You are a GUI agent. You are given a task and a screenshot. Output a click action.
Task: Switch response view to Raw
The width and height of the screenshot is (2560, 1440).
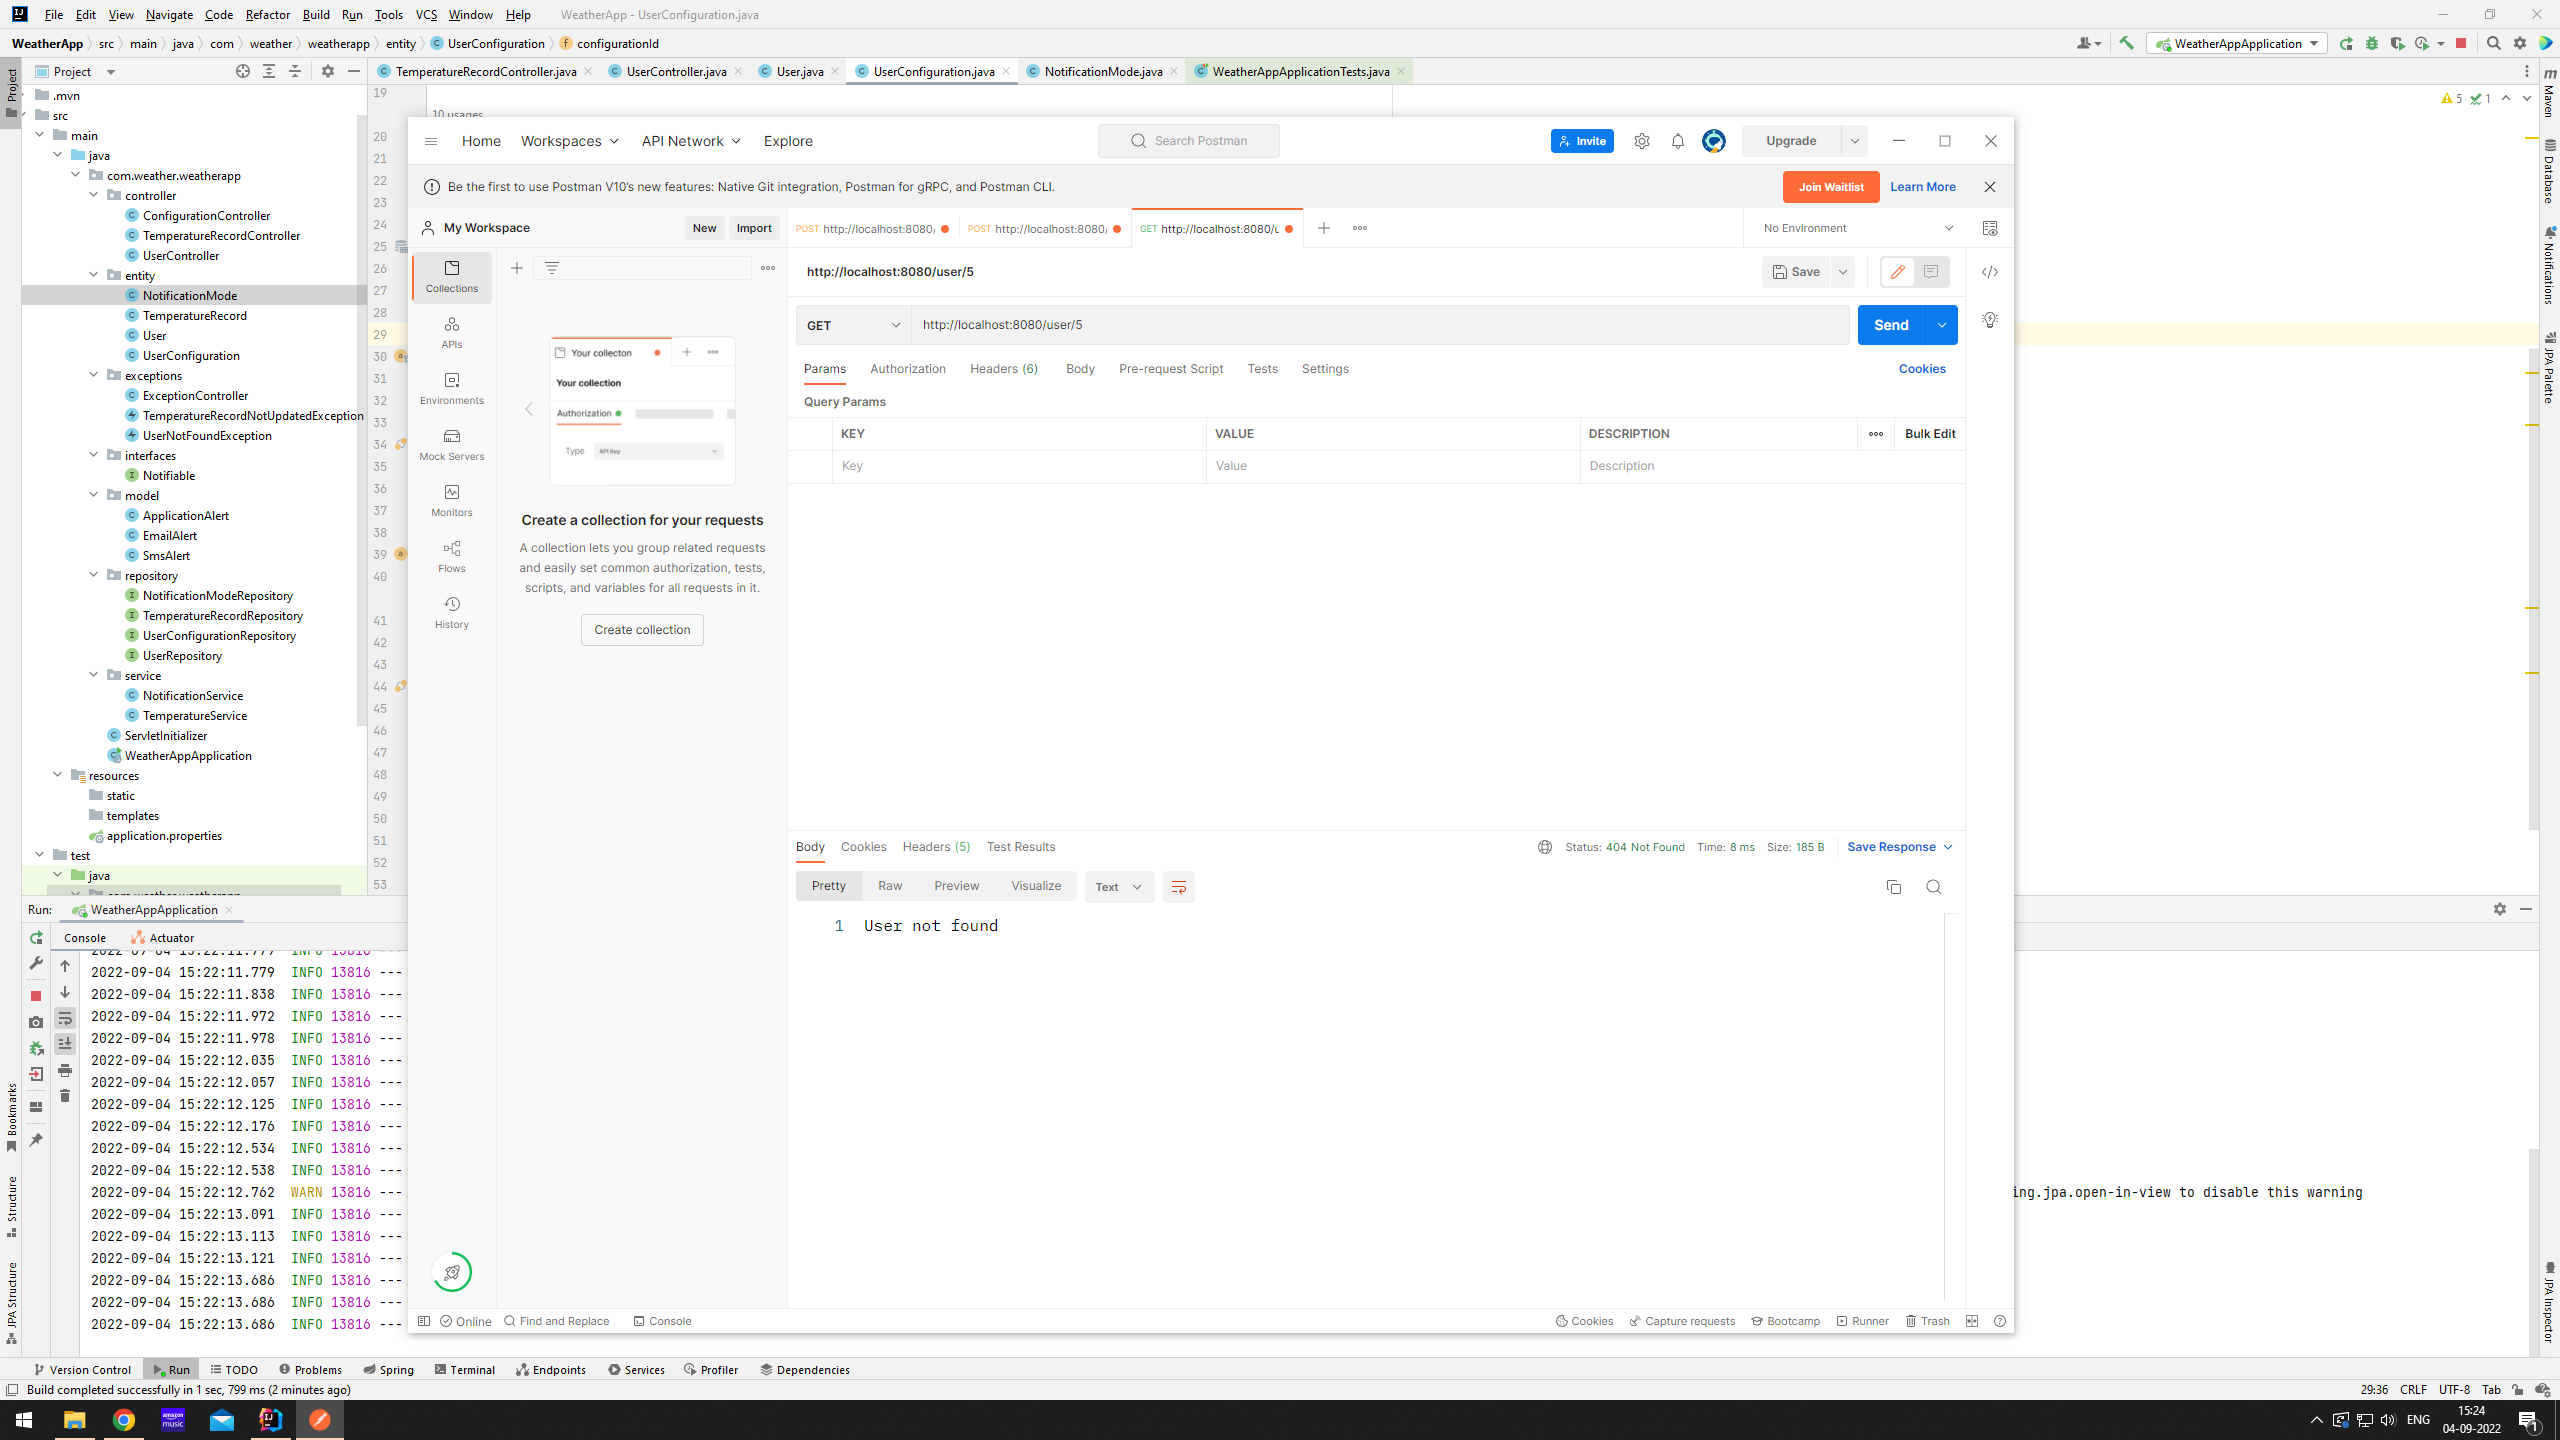point(890,886)
